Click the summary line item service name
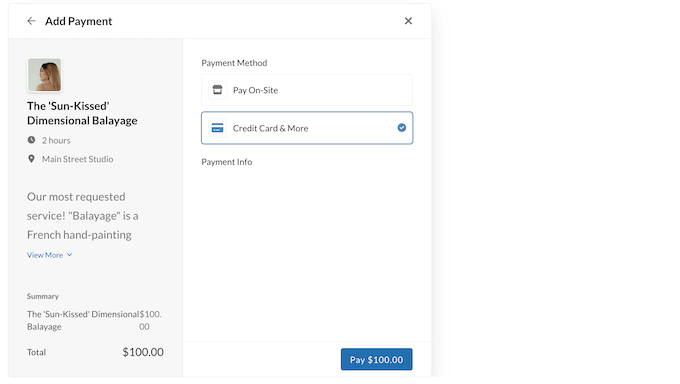 (x=83, y=320)
